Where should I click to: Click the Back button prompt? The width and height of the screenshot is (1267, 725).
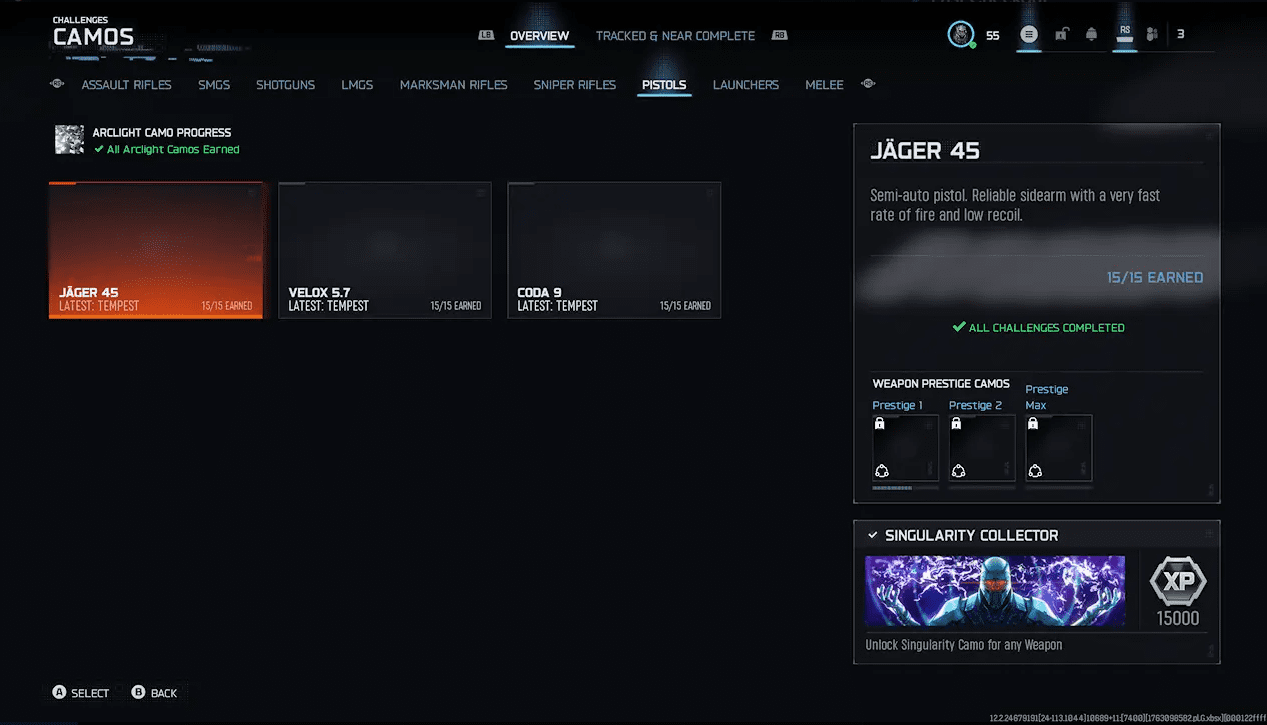point(154,693)
